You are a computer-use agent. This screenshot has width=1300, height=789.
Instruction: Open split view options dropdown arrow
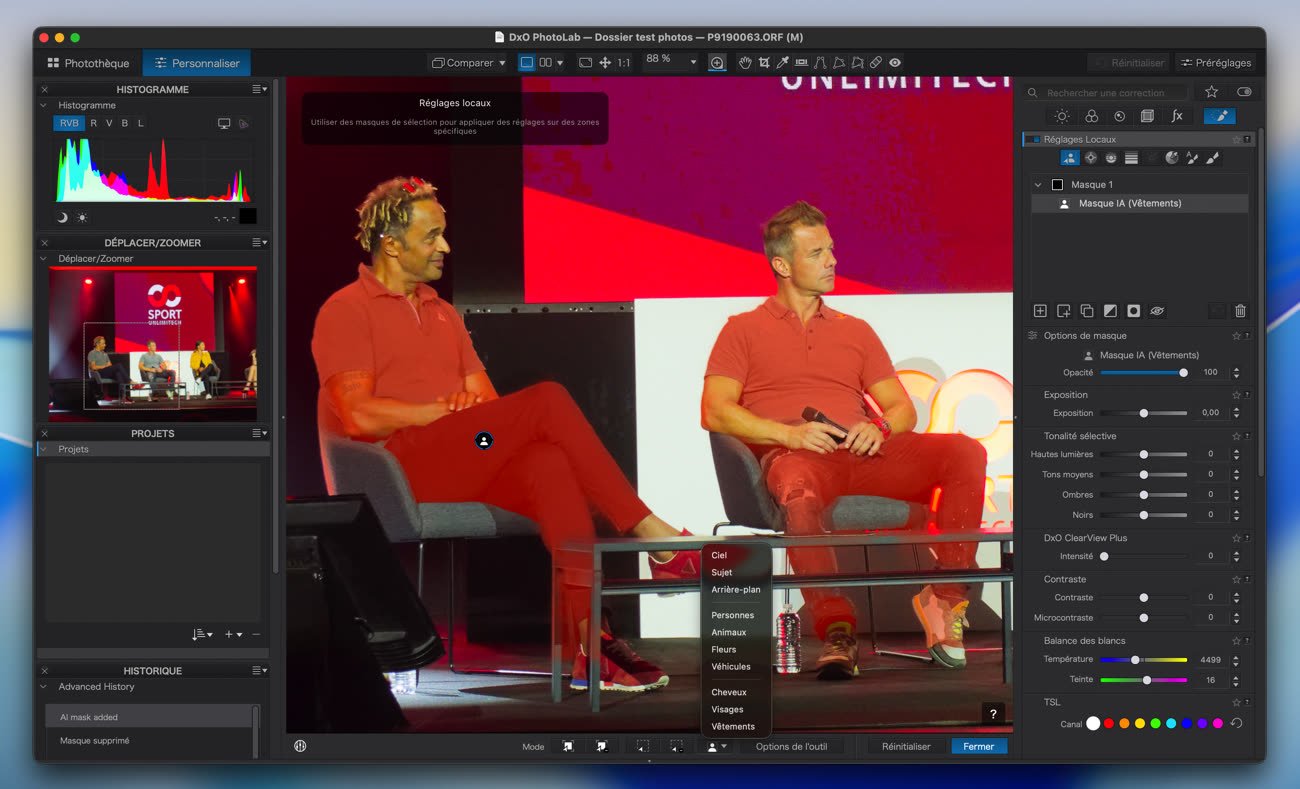(560, 62)
